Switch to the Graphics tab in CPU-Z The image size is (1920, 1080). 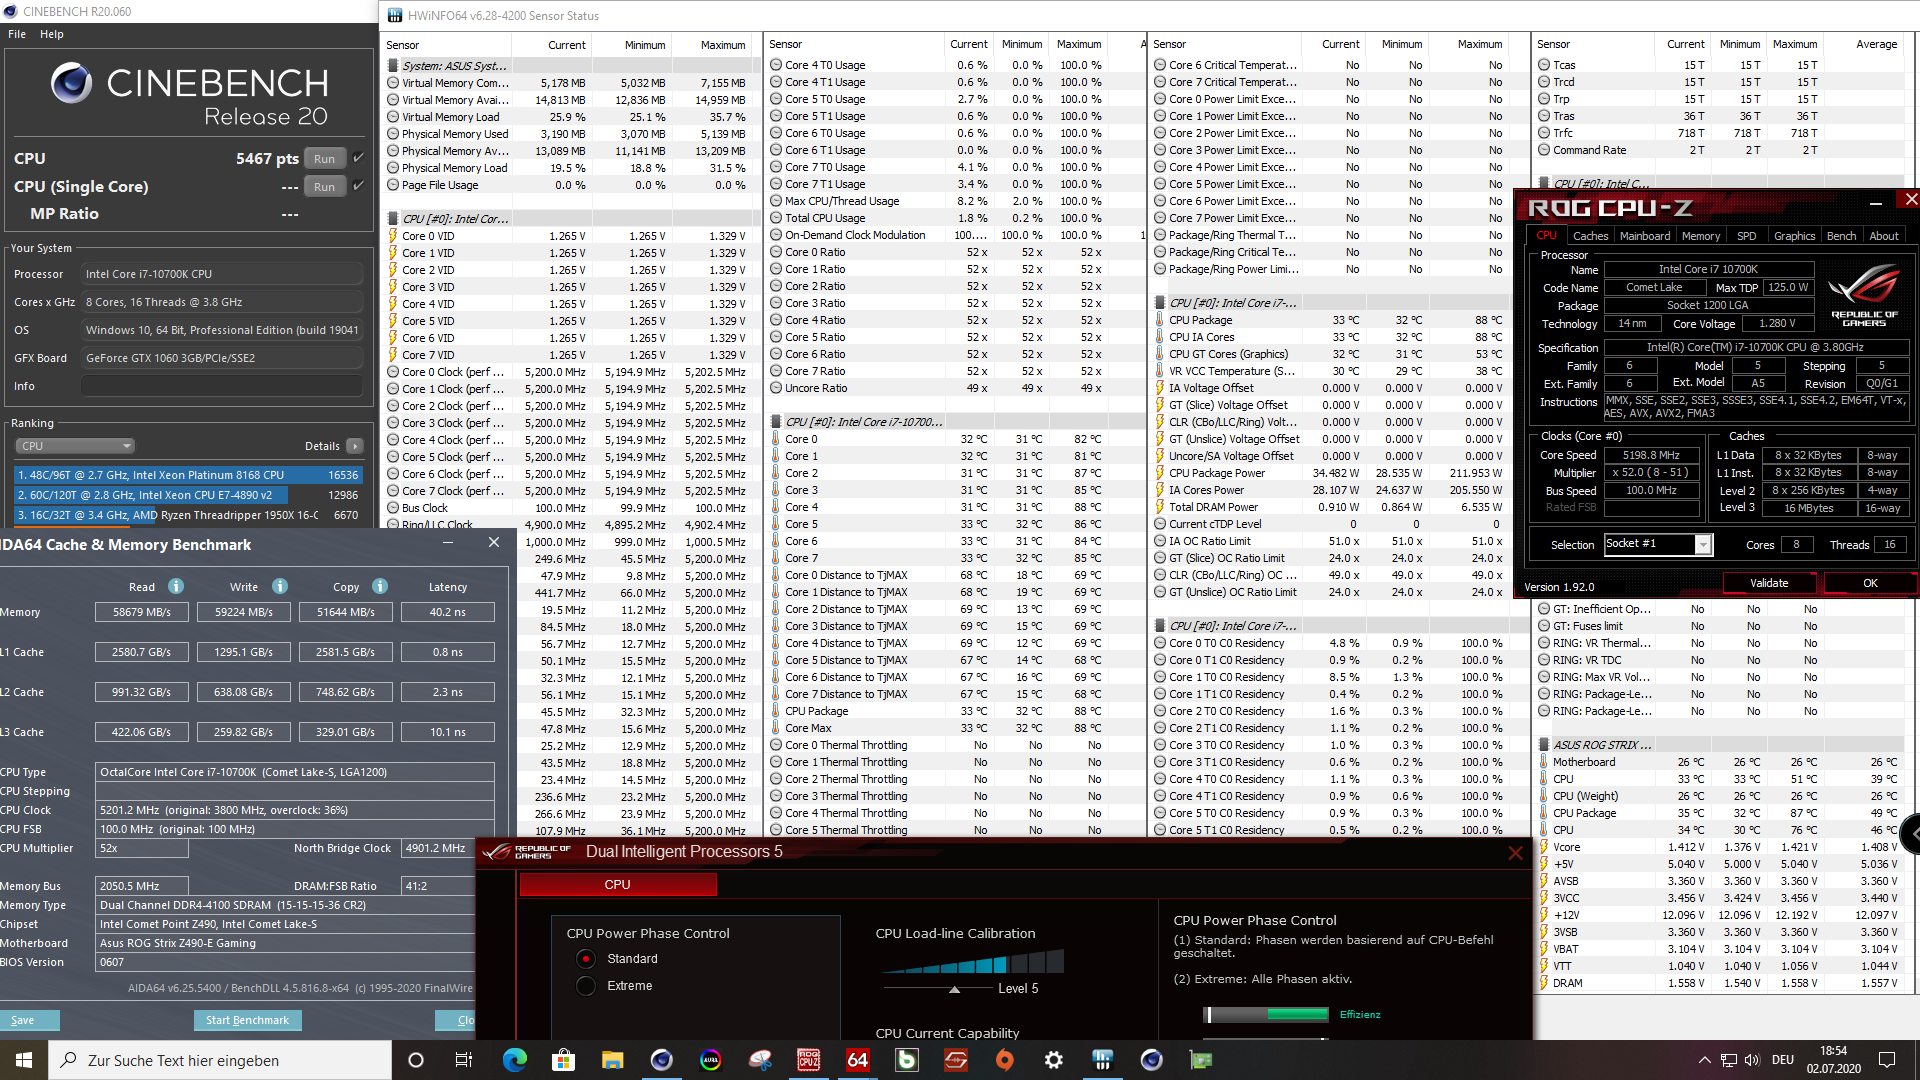click(1795, 236)
